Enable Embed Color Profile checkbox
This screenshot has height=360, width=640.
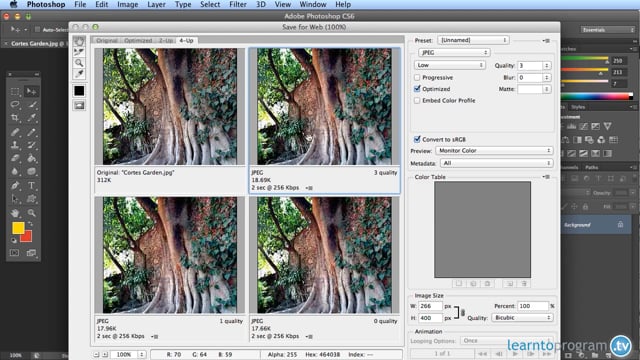417,100
